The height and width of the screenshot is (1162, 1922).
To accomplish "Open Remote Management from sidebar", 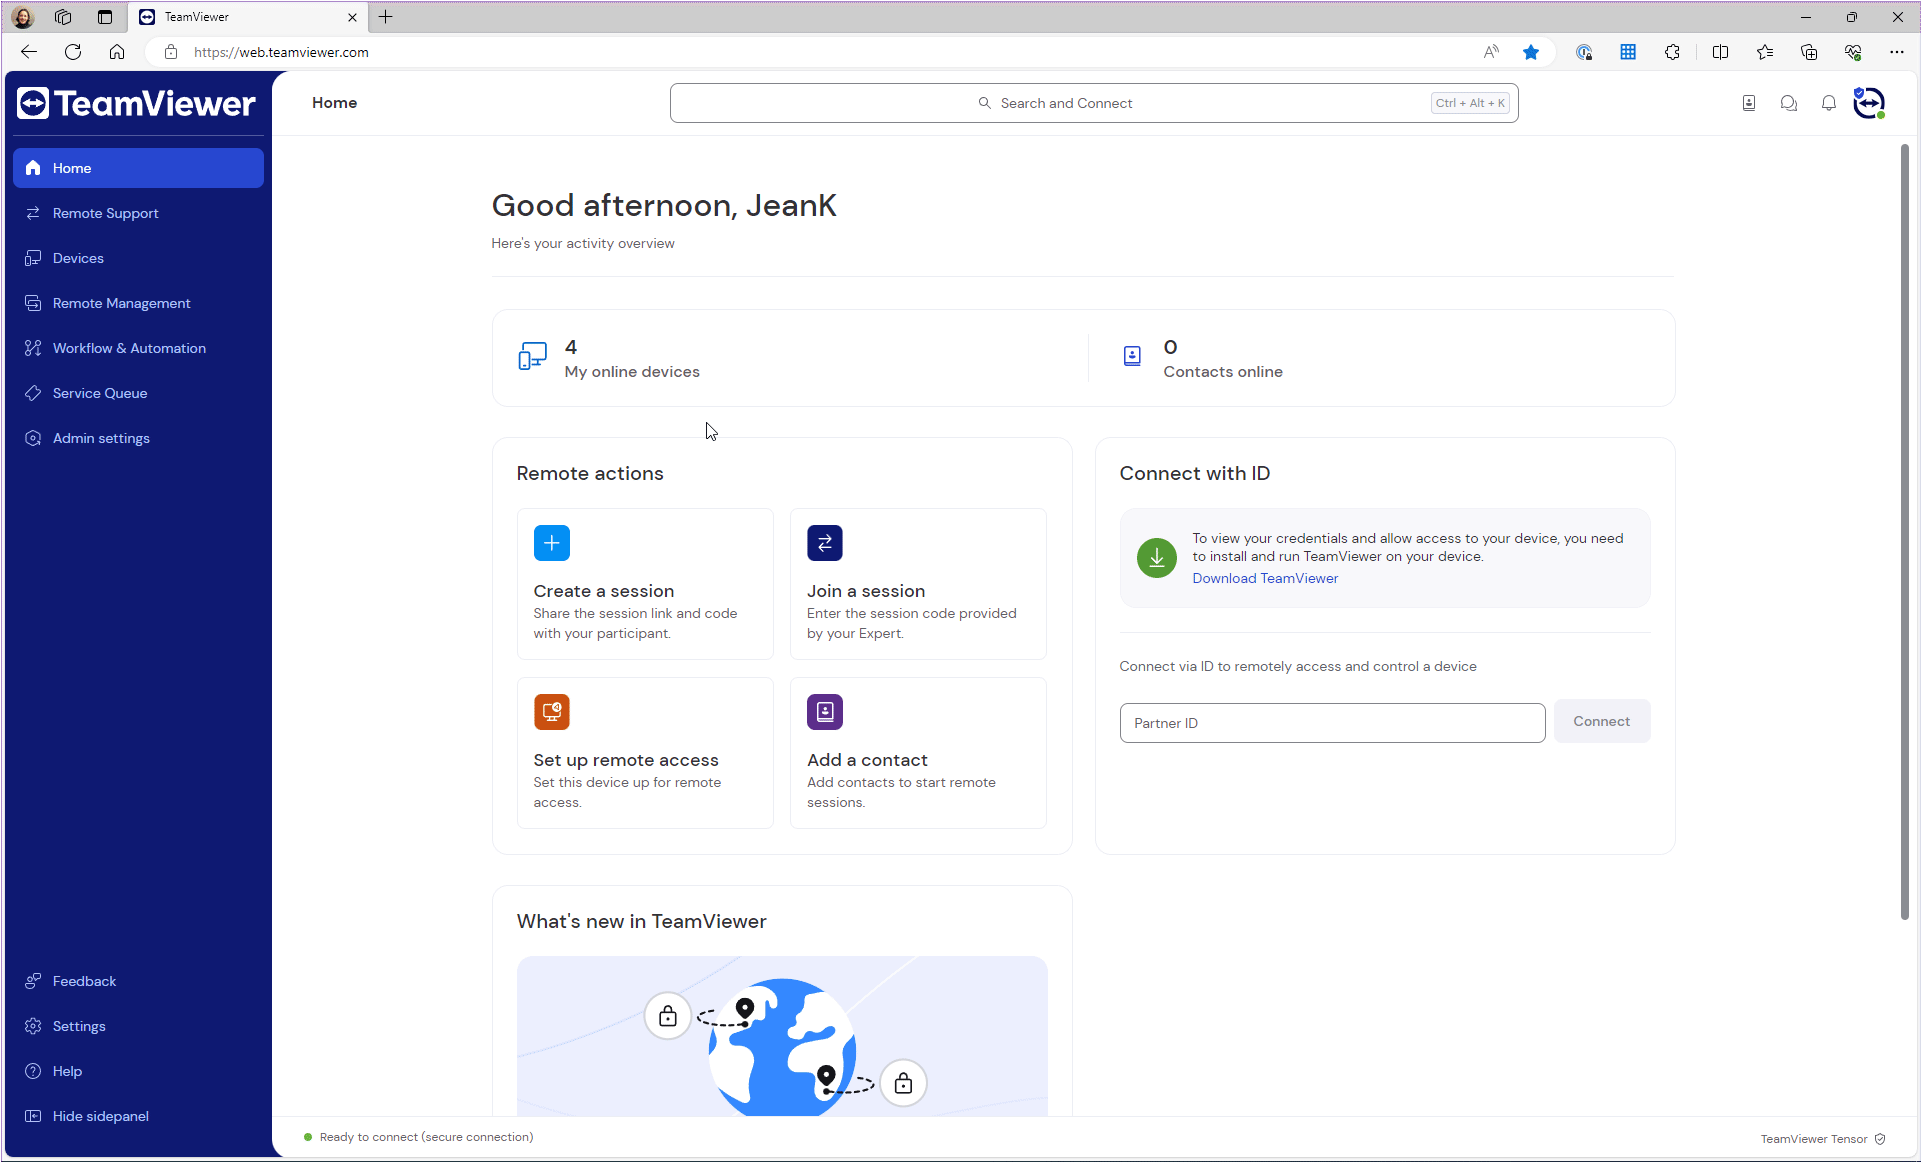I will click(x=121, y=302).
